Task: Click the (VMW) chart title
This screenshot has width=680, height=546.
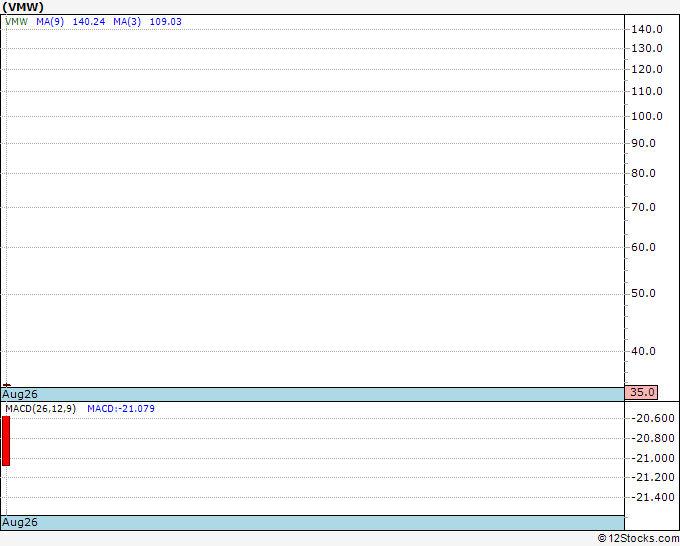Action: [x=23, y=7]
